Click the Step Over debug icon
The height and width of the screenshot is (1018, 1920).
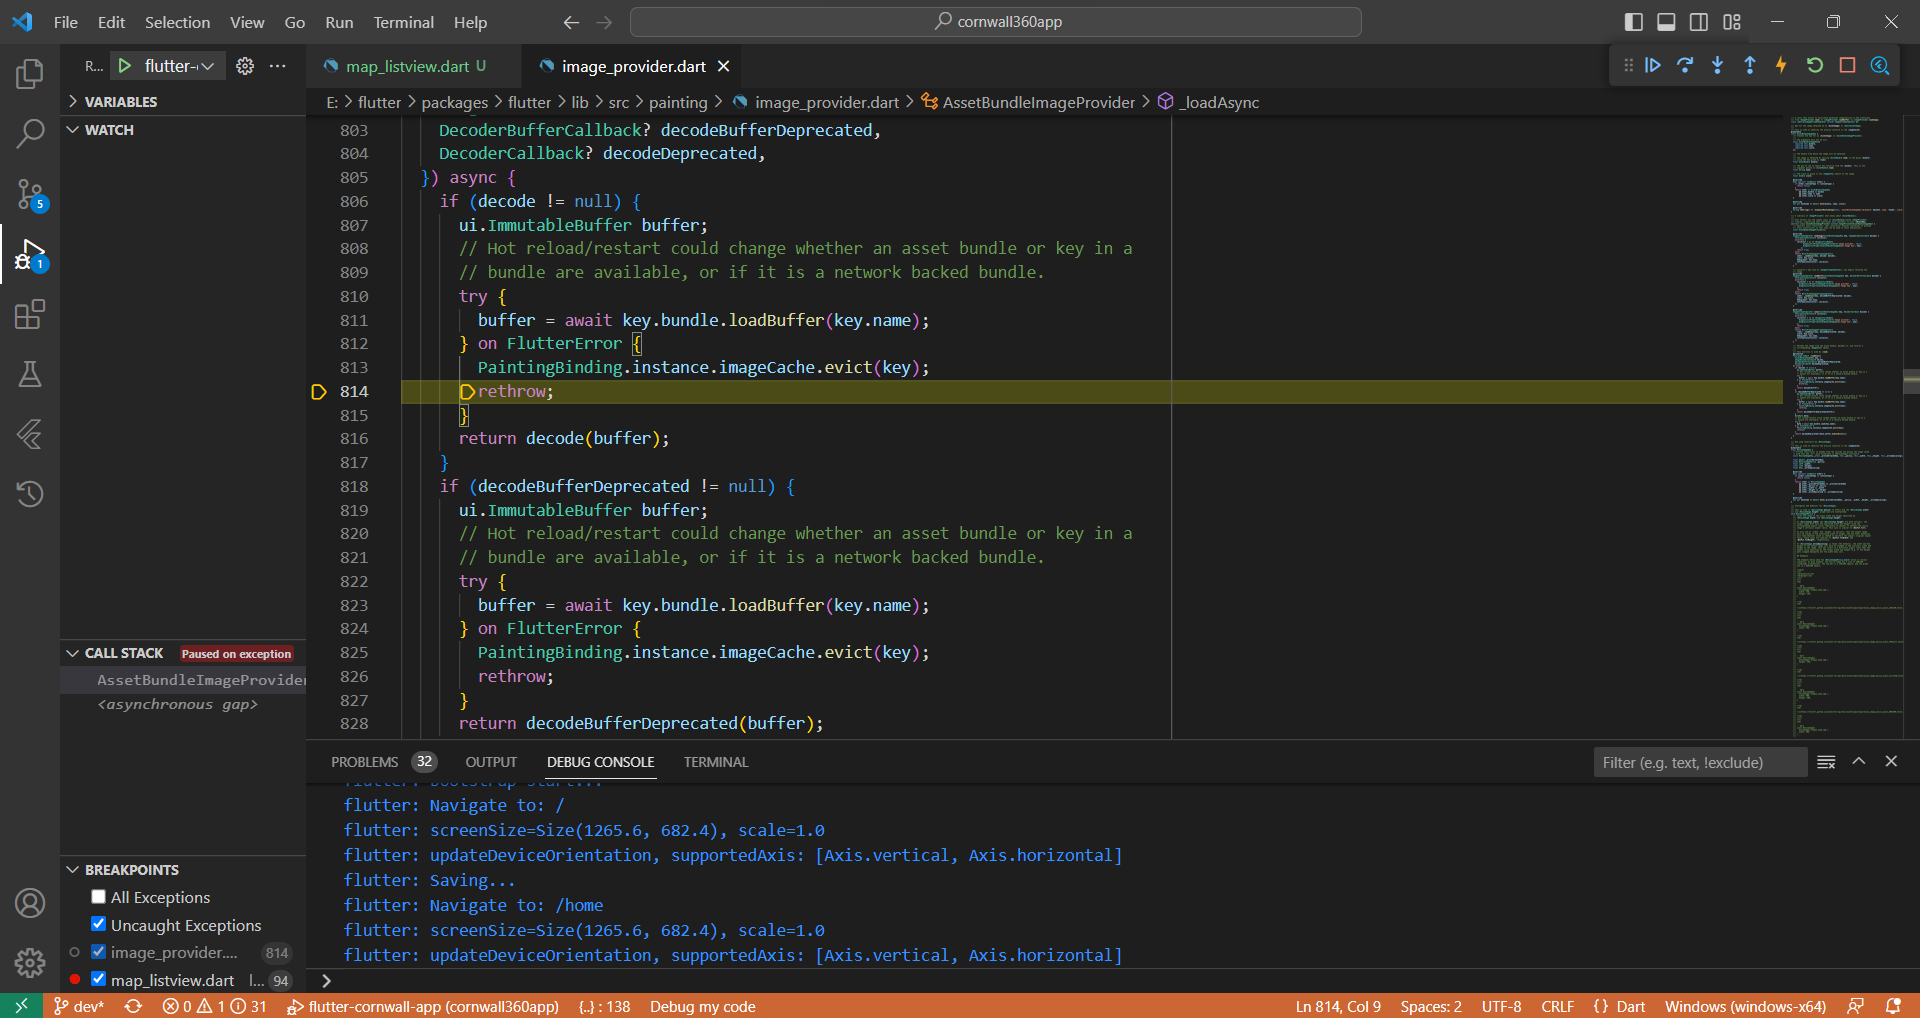(1685, 66)
